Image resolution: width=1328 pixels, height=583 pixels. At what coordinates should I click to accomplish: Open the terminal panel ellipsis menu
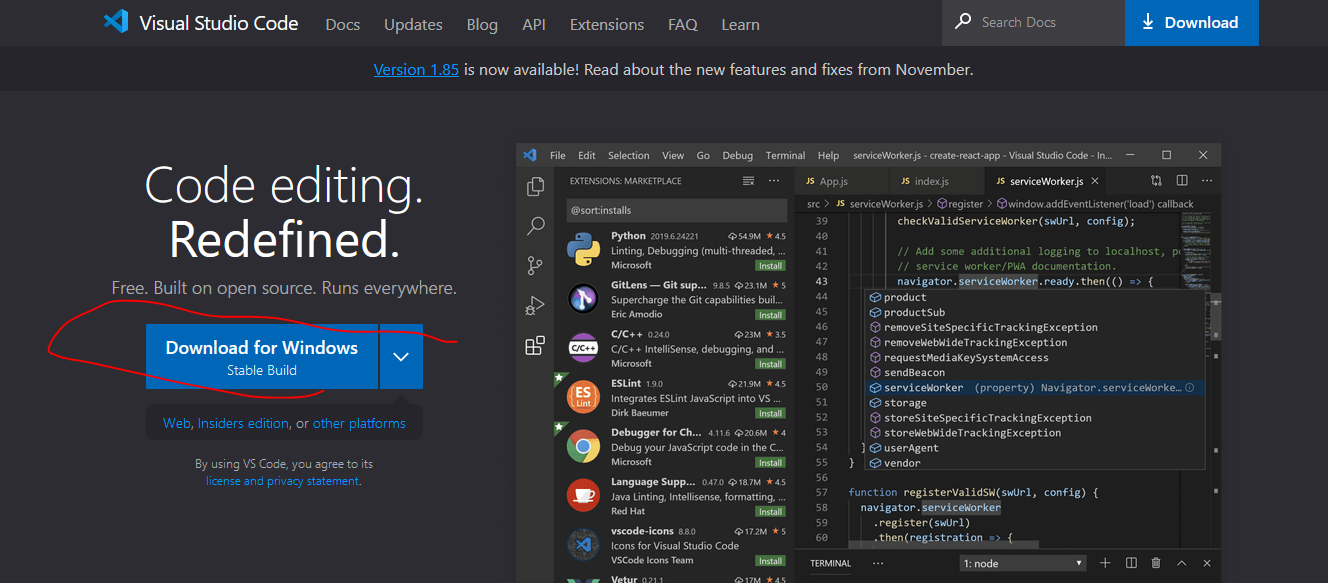(x=878, y=563)
